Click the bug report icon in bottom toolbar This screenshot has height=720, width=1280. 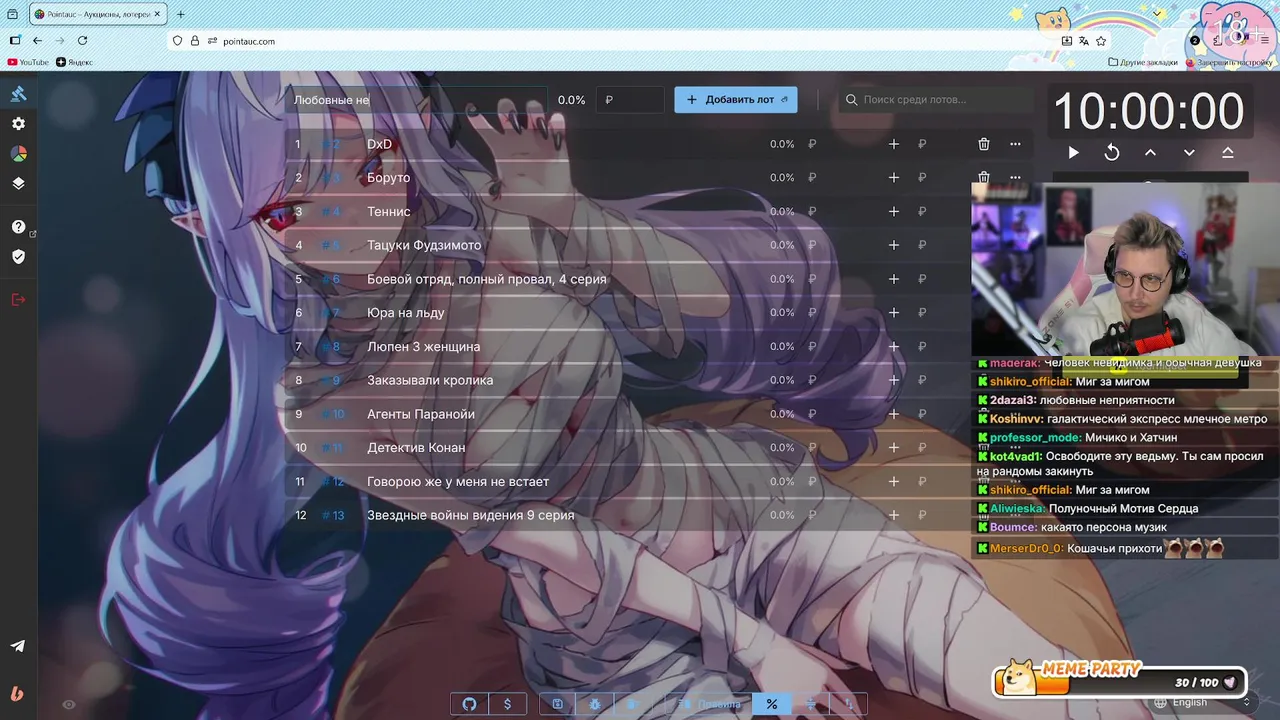coord(595,704)
